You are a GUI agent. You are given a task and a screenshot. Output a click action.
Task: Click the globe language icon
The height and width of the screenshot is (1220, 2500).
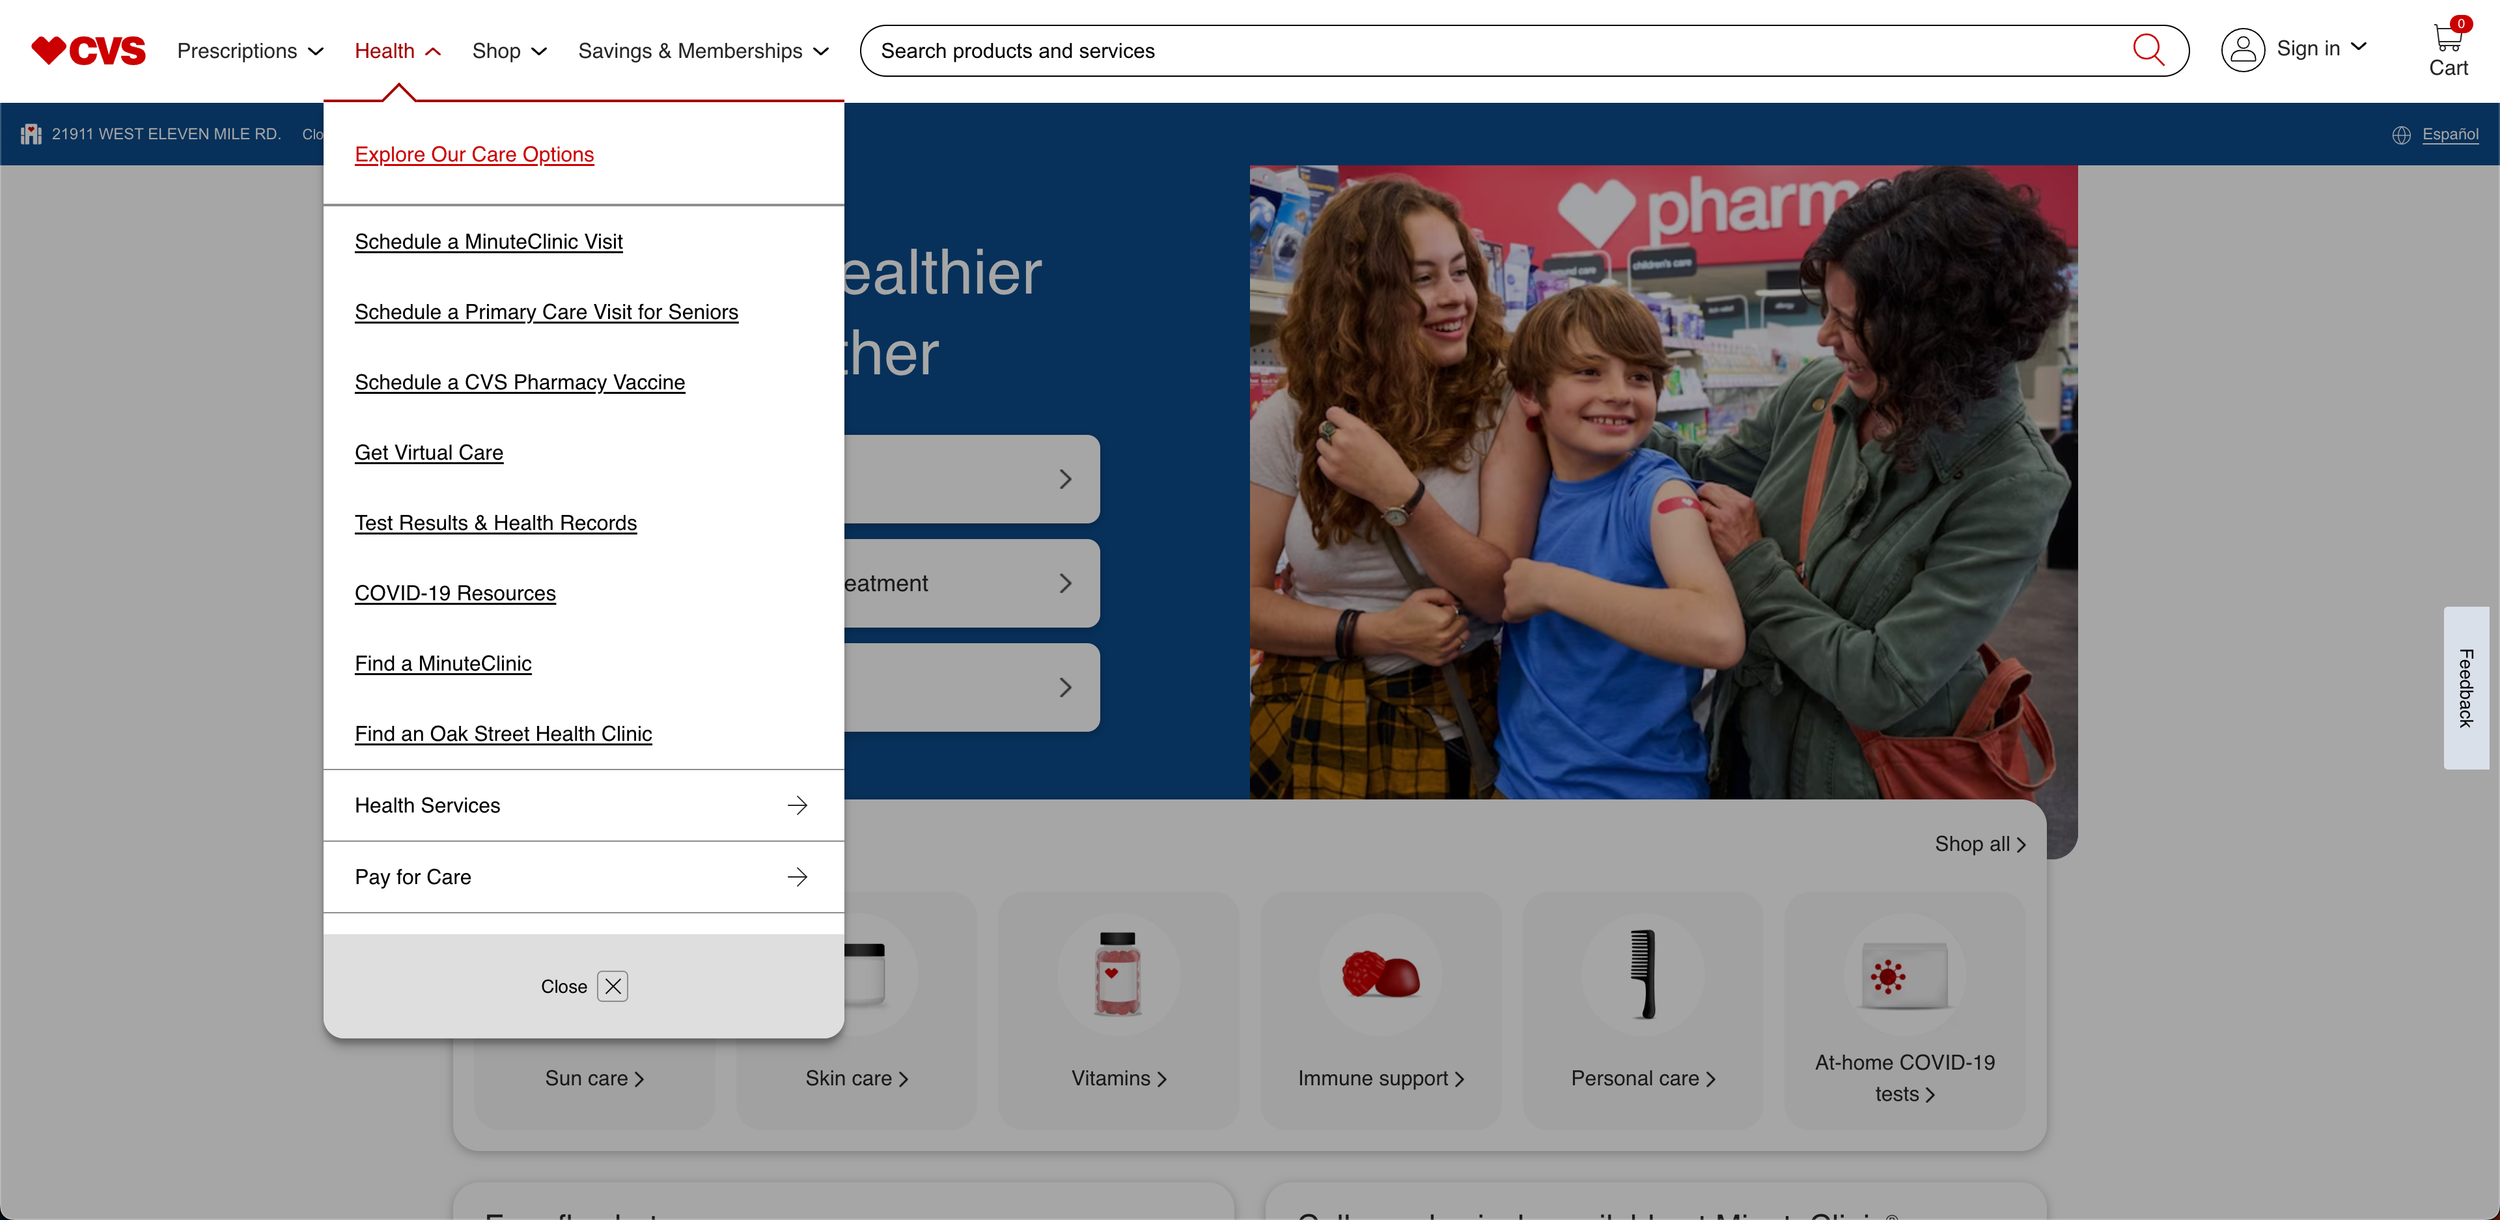click(x=2401, y=135)
